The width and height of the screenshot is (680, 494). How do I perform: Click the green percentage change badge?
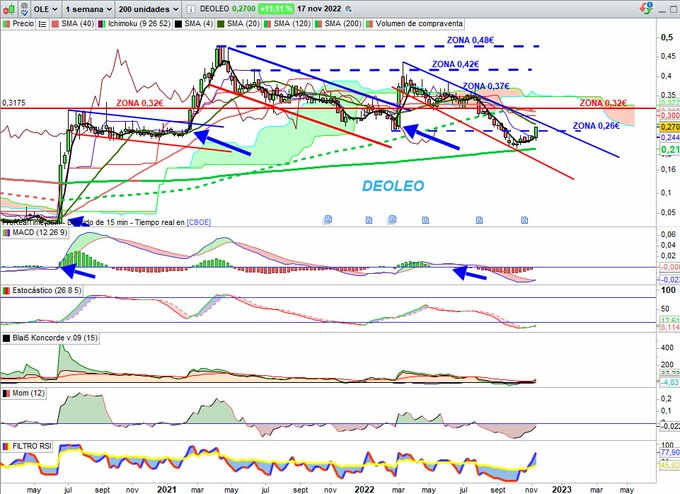click(276, 9)
